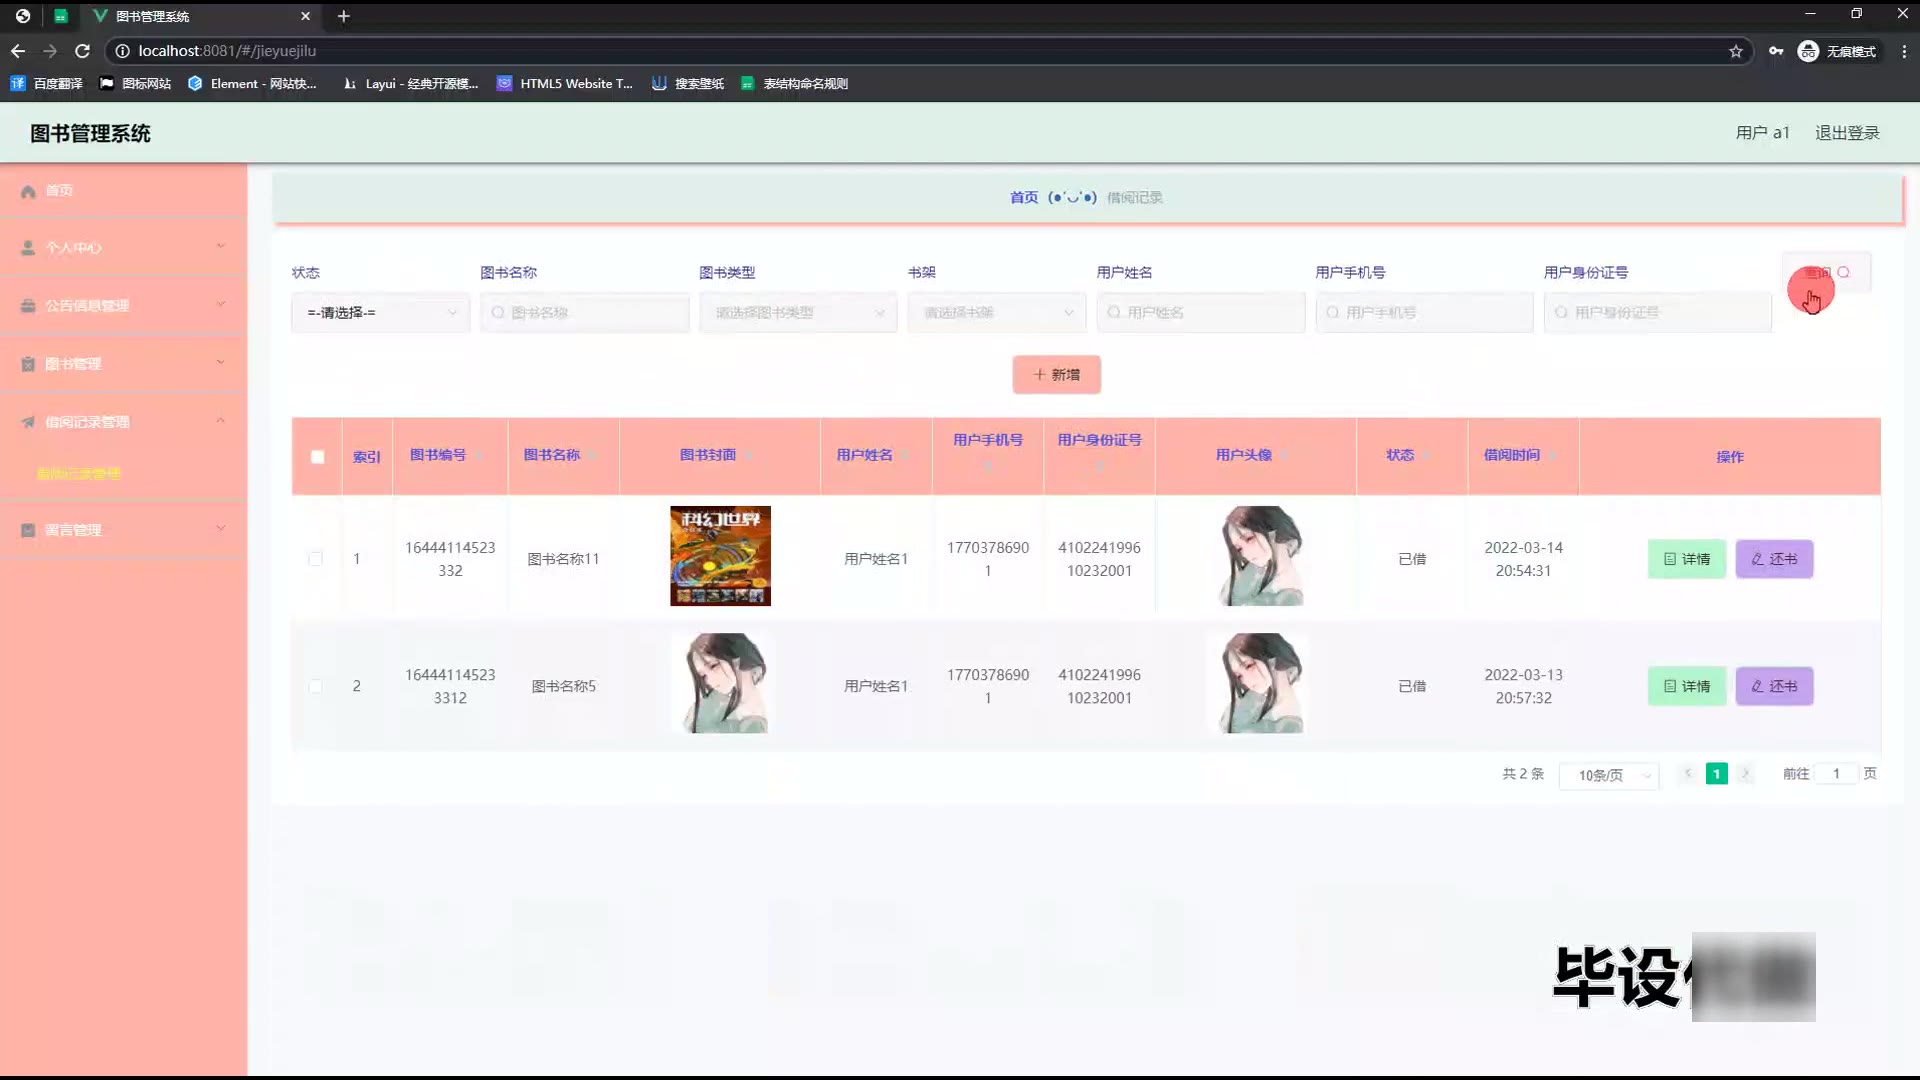
Task: Toggle the select-all checkbox in table header
Action: (x=317, y=457)
